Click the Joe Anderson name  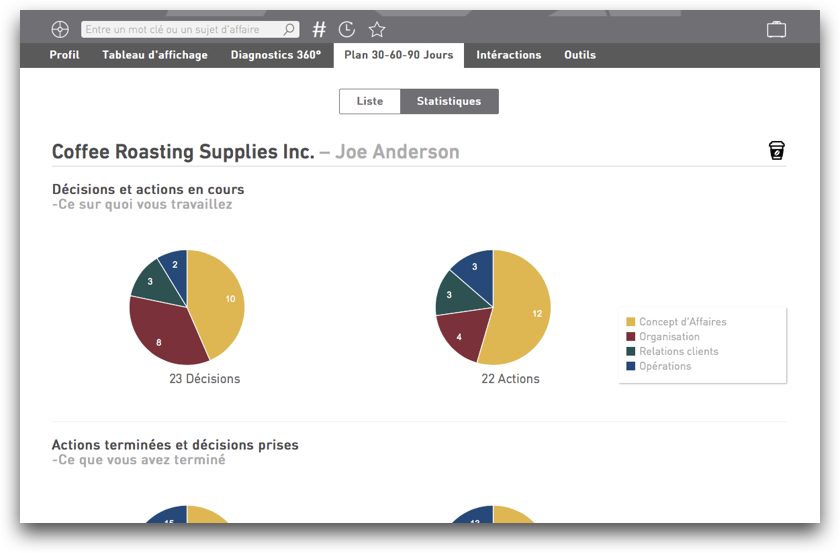click(398, 152)
